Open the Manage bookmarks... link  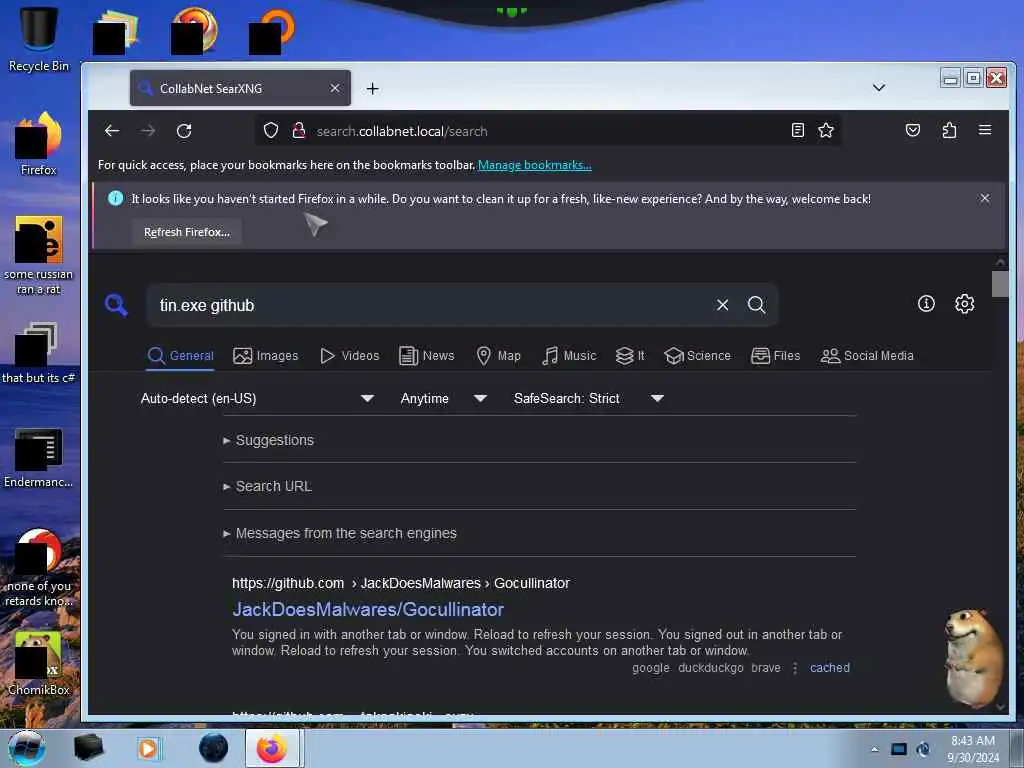[x=535, y=165]
